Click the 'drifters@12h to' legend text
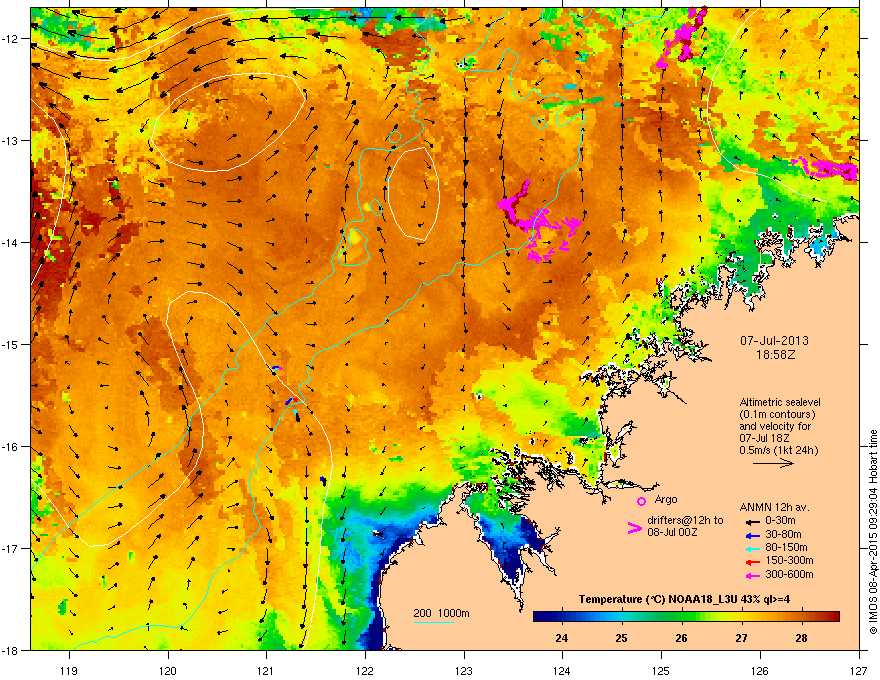The width and height of the screenshot is (880, 680). [685, 521]
